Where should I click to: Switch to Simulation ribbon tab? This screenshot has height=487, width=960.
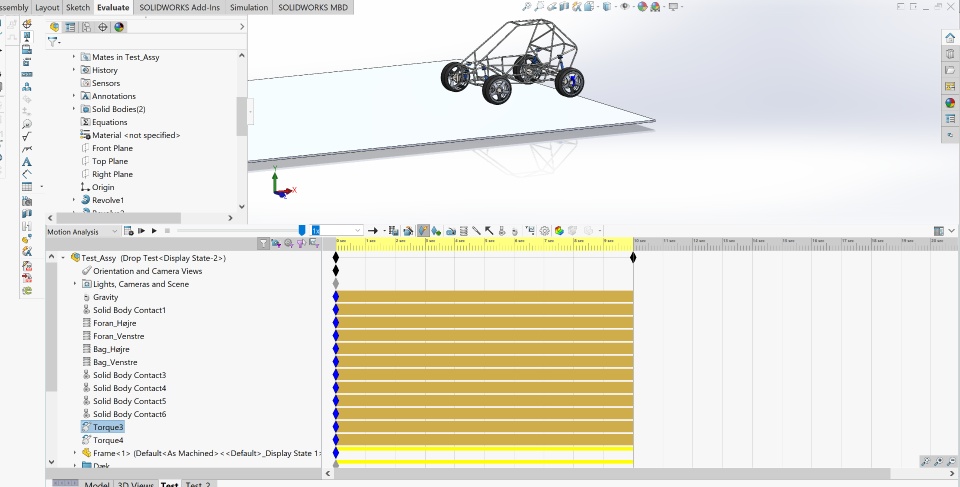249,7
